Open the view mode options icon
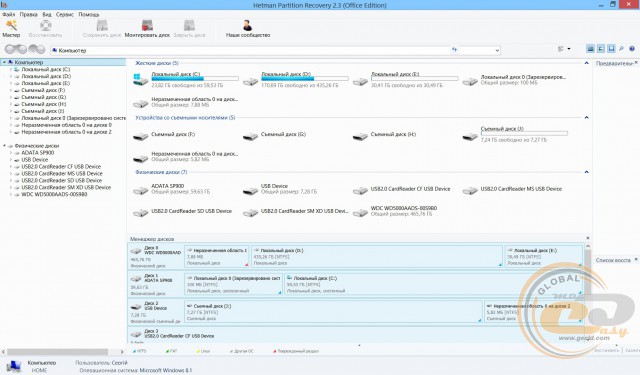 pos(561,49)
